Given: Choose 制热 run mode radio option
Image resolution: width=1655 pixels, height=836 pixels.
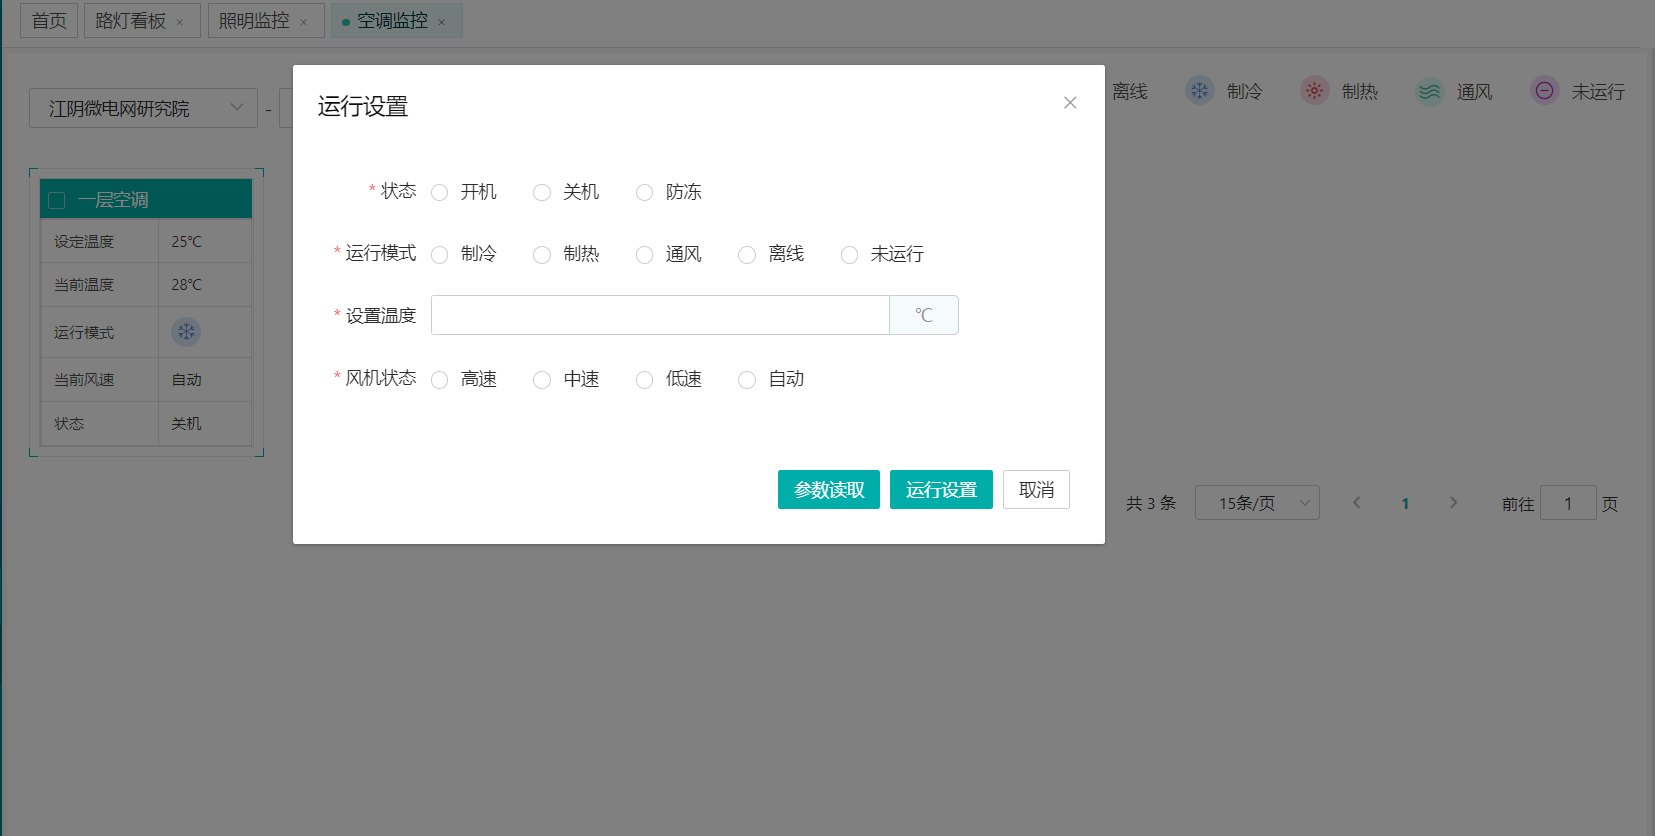Looking at the screenshot, I should click(542, 255).
